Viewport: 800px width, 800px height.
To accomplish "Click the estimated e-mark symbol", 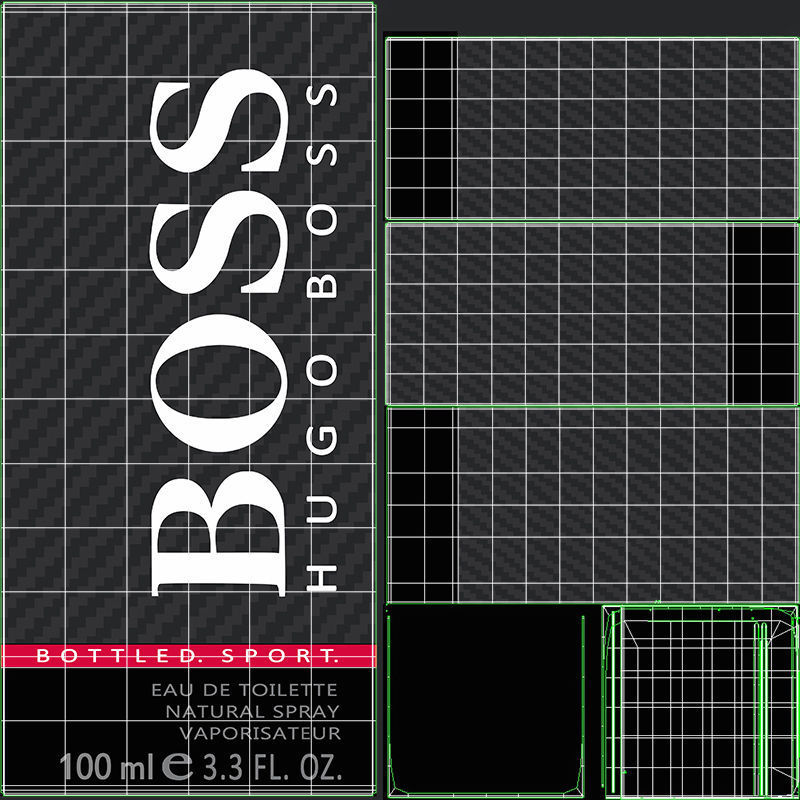I will (177, 767).
